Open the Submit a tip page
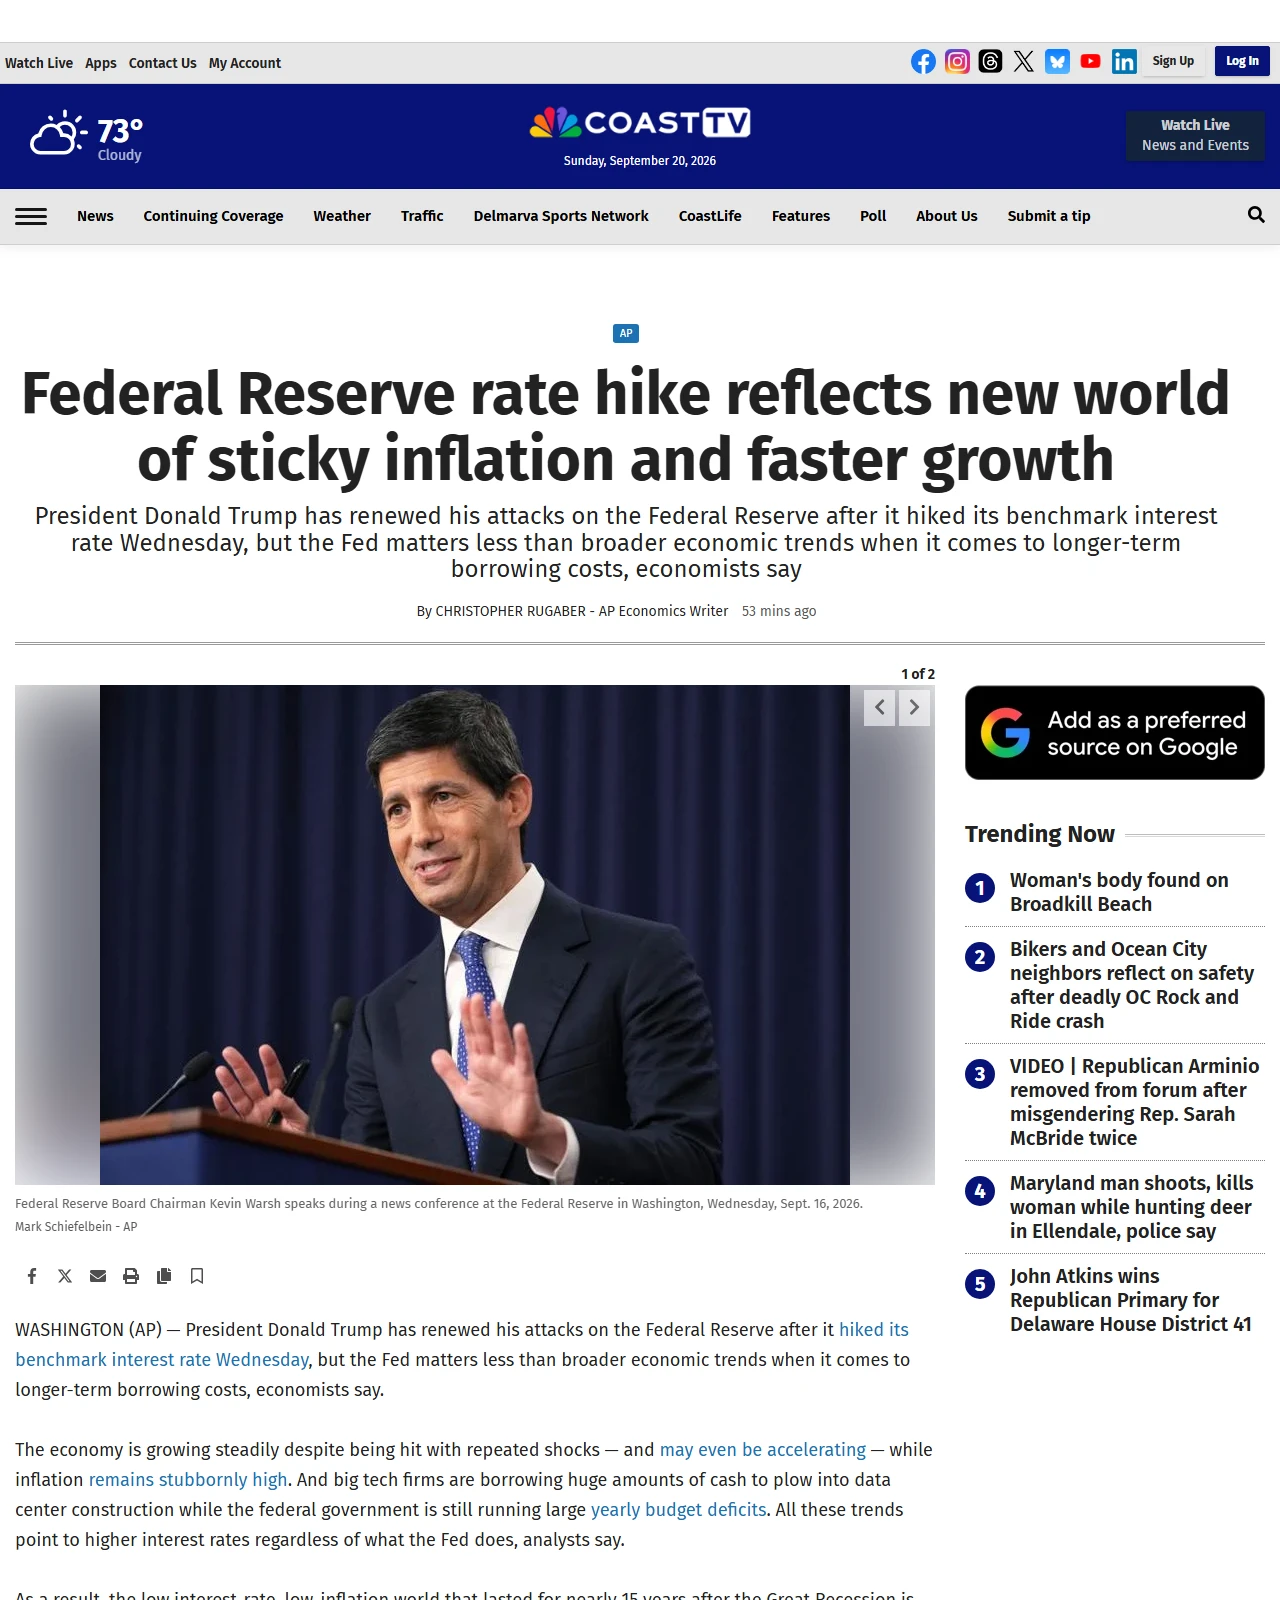The image size is (1280, 1600). click(x=1049, y=216)
